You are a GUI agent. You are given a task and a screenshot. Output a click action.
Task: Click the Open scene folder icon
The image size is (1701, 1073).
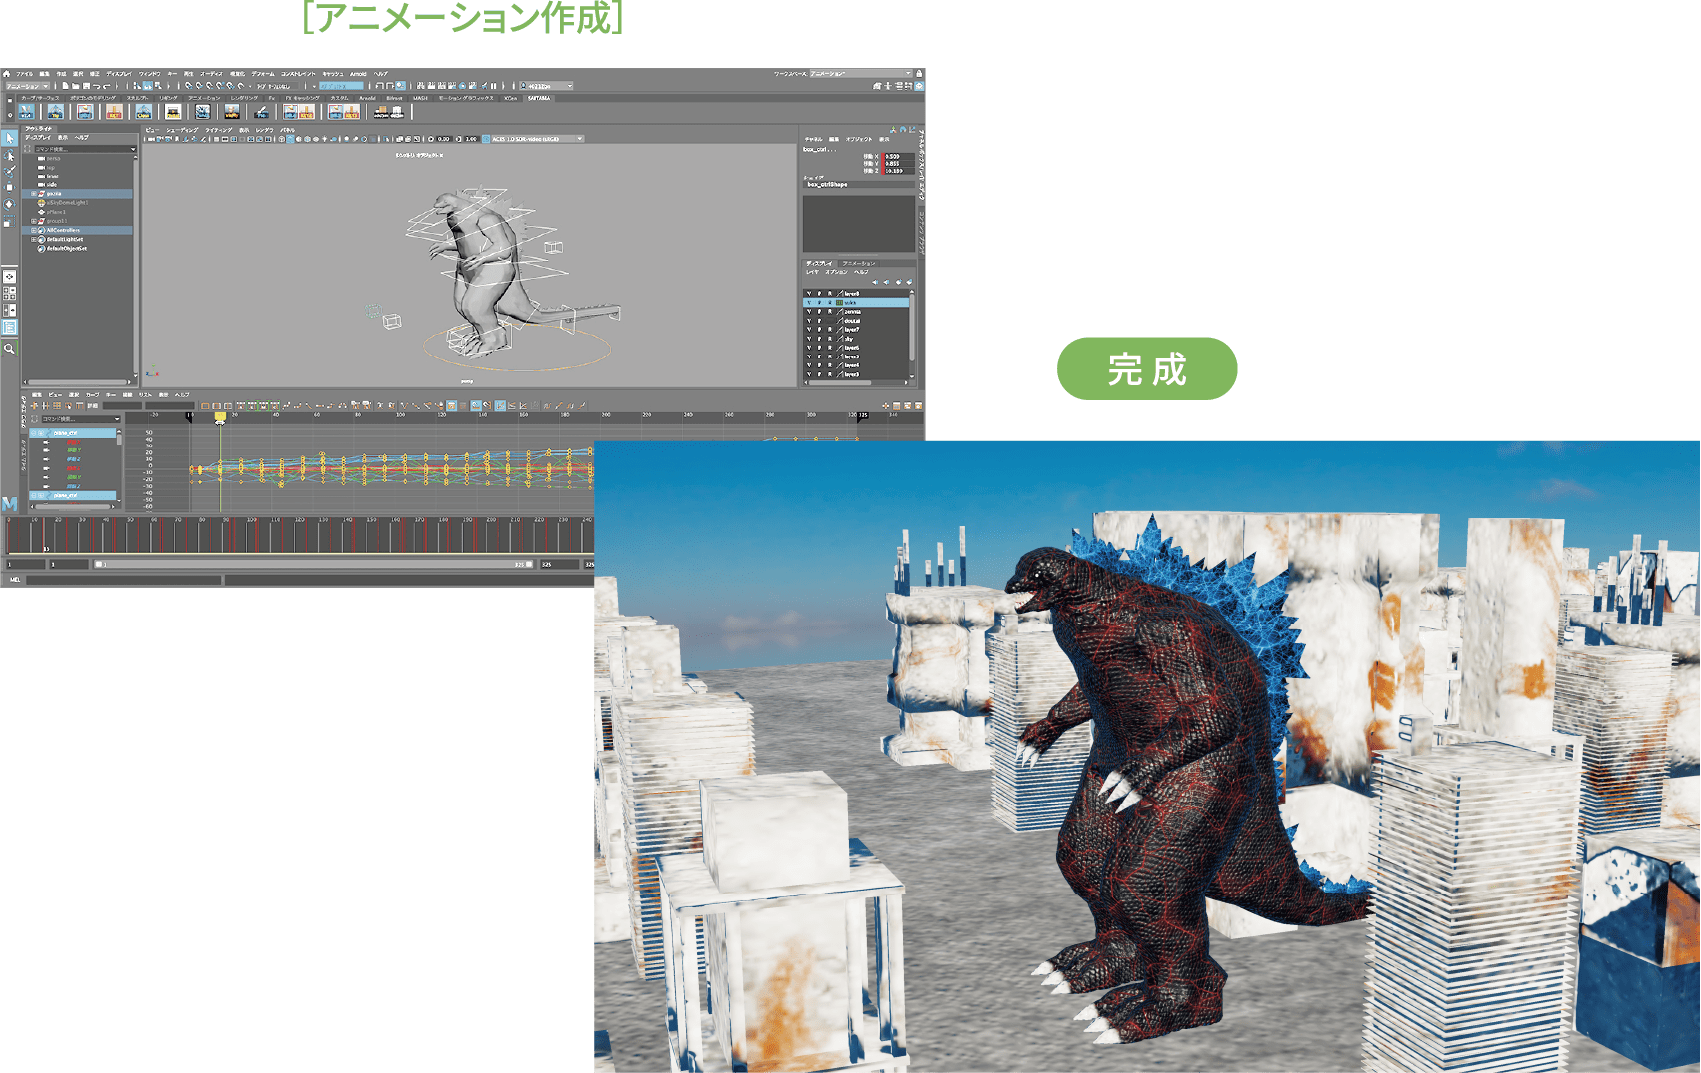point(76,86)
